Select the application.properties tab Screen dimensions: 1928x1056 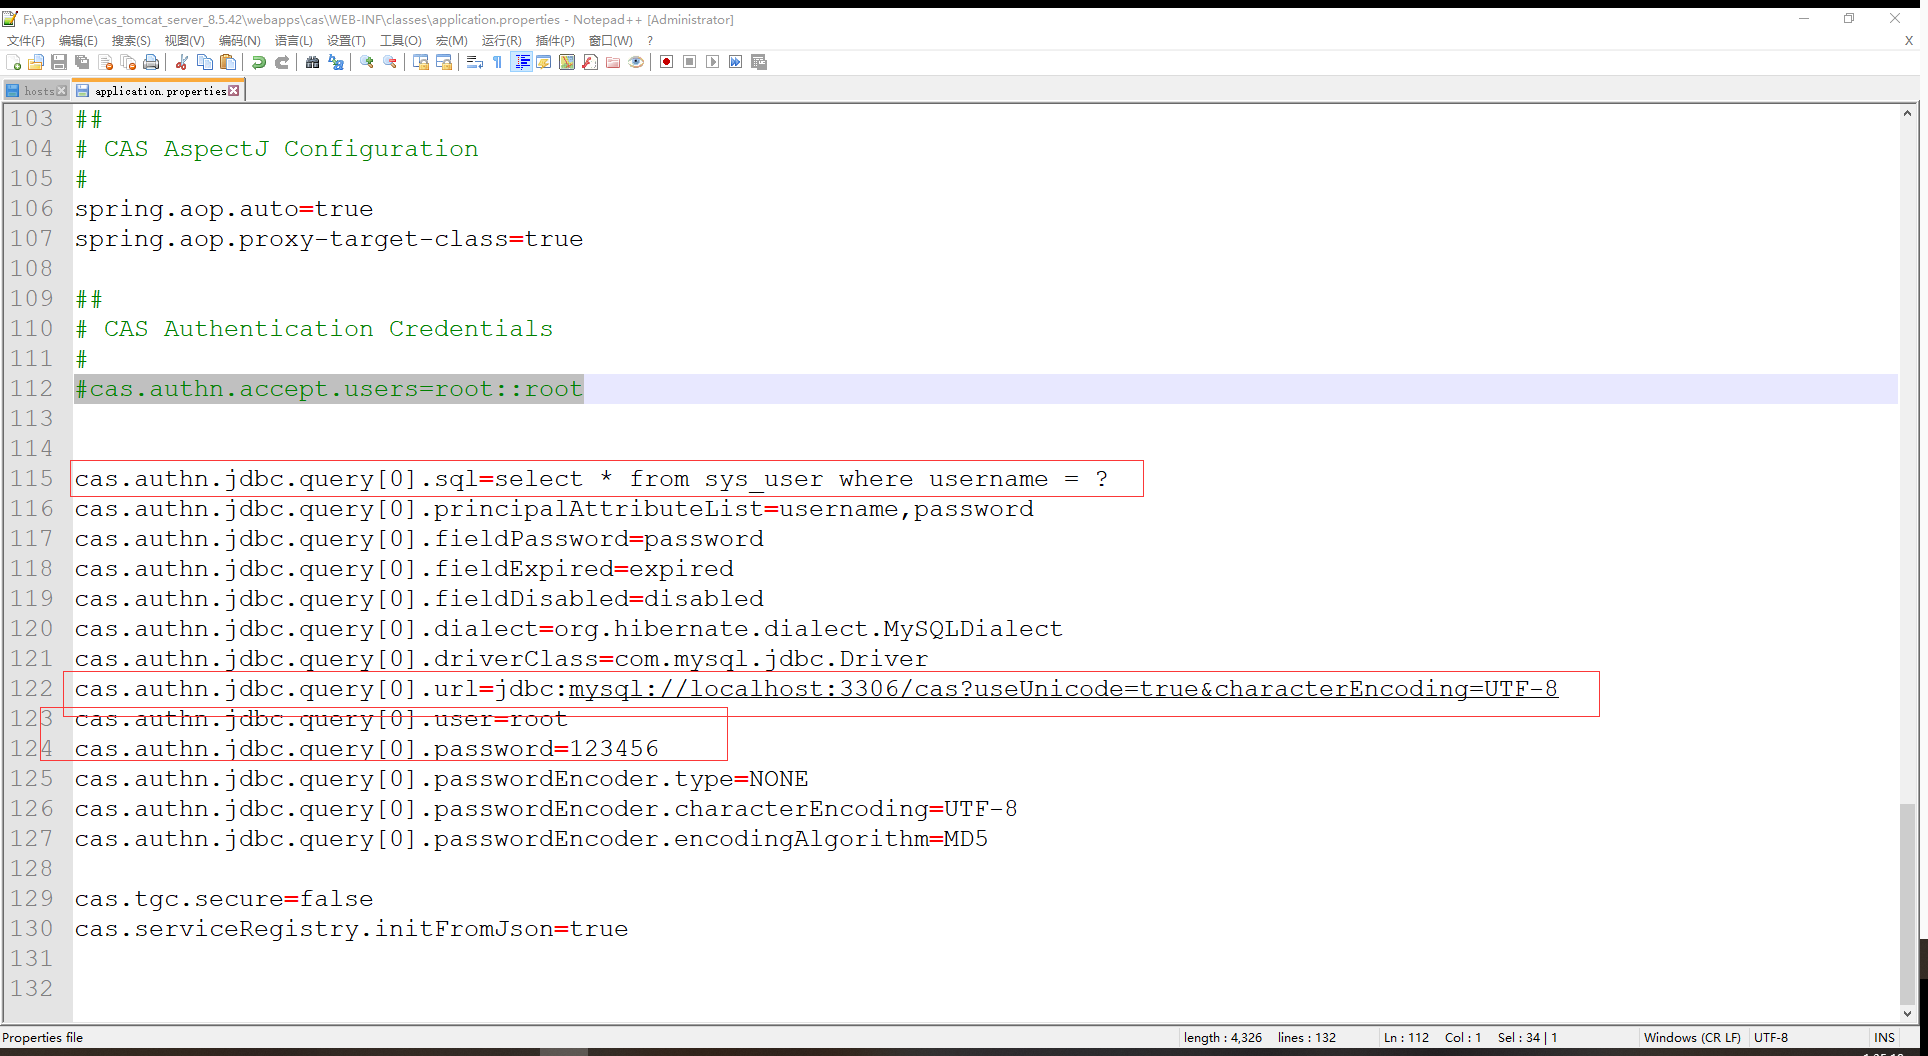click(160, 91)
